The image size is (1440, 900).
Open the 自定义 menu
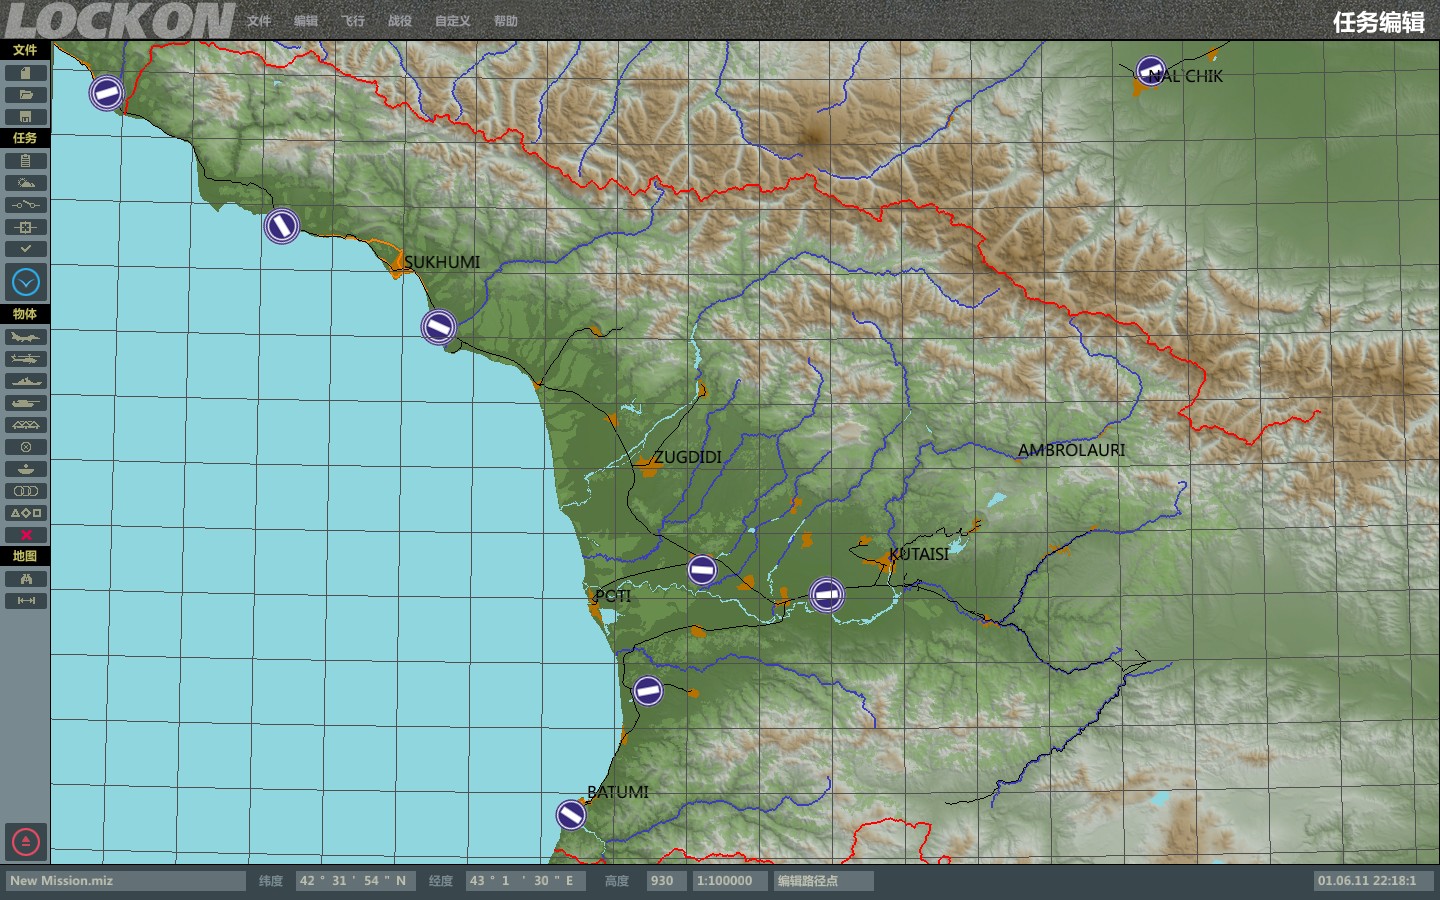(453, 21)
